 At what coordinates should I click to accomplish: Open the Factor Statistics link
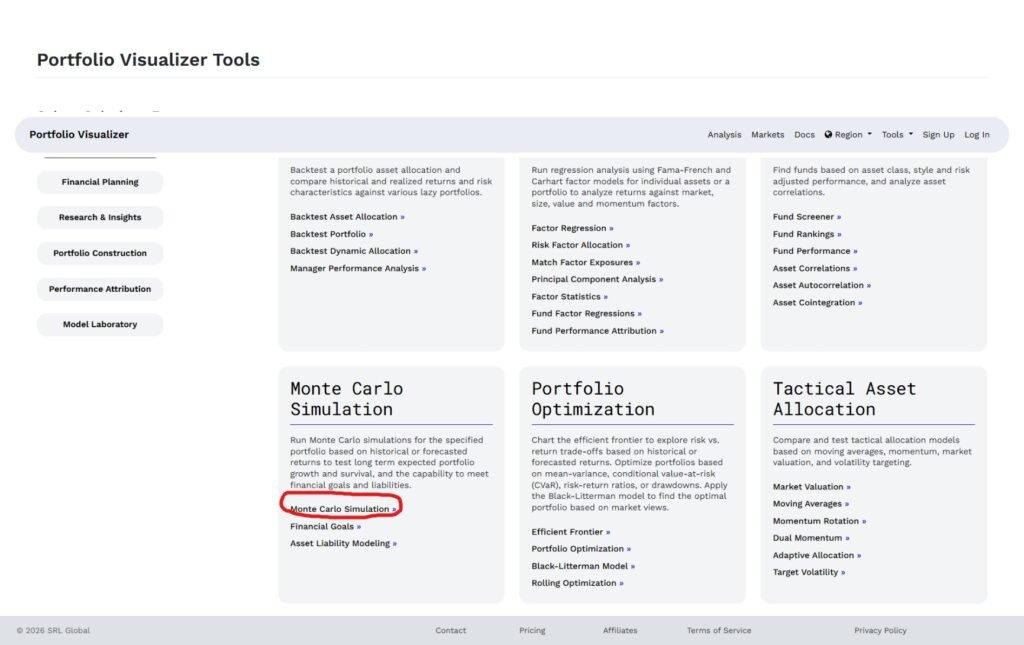(x=569, y=296)
